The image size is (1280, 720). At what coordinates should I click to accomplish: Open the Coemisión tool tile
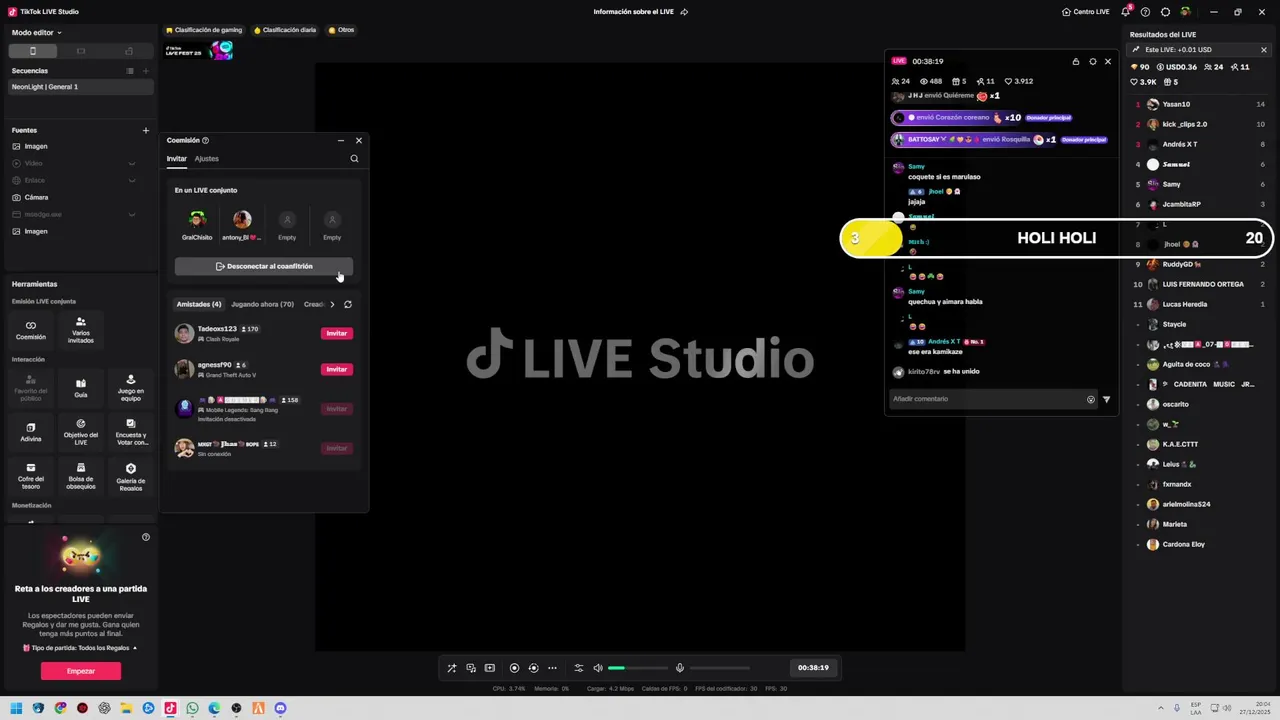coord(31,329)
